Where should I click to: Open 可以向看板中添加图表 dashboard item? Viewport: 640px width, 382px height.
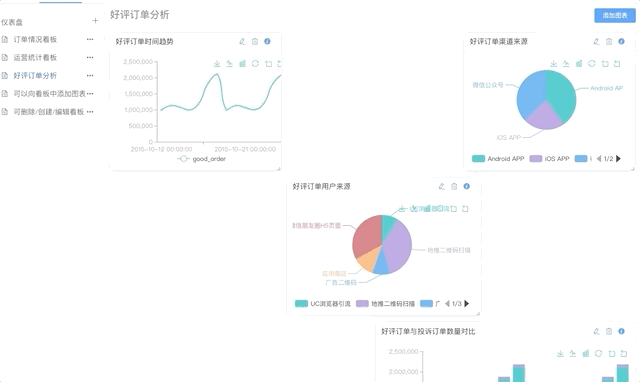click(49, 93)
